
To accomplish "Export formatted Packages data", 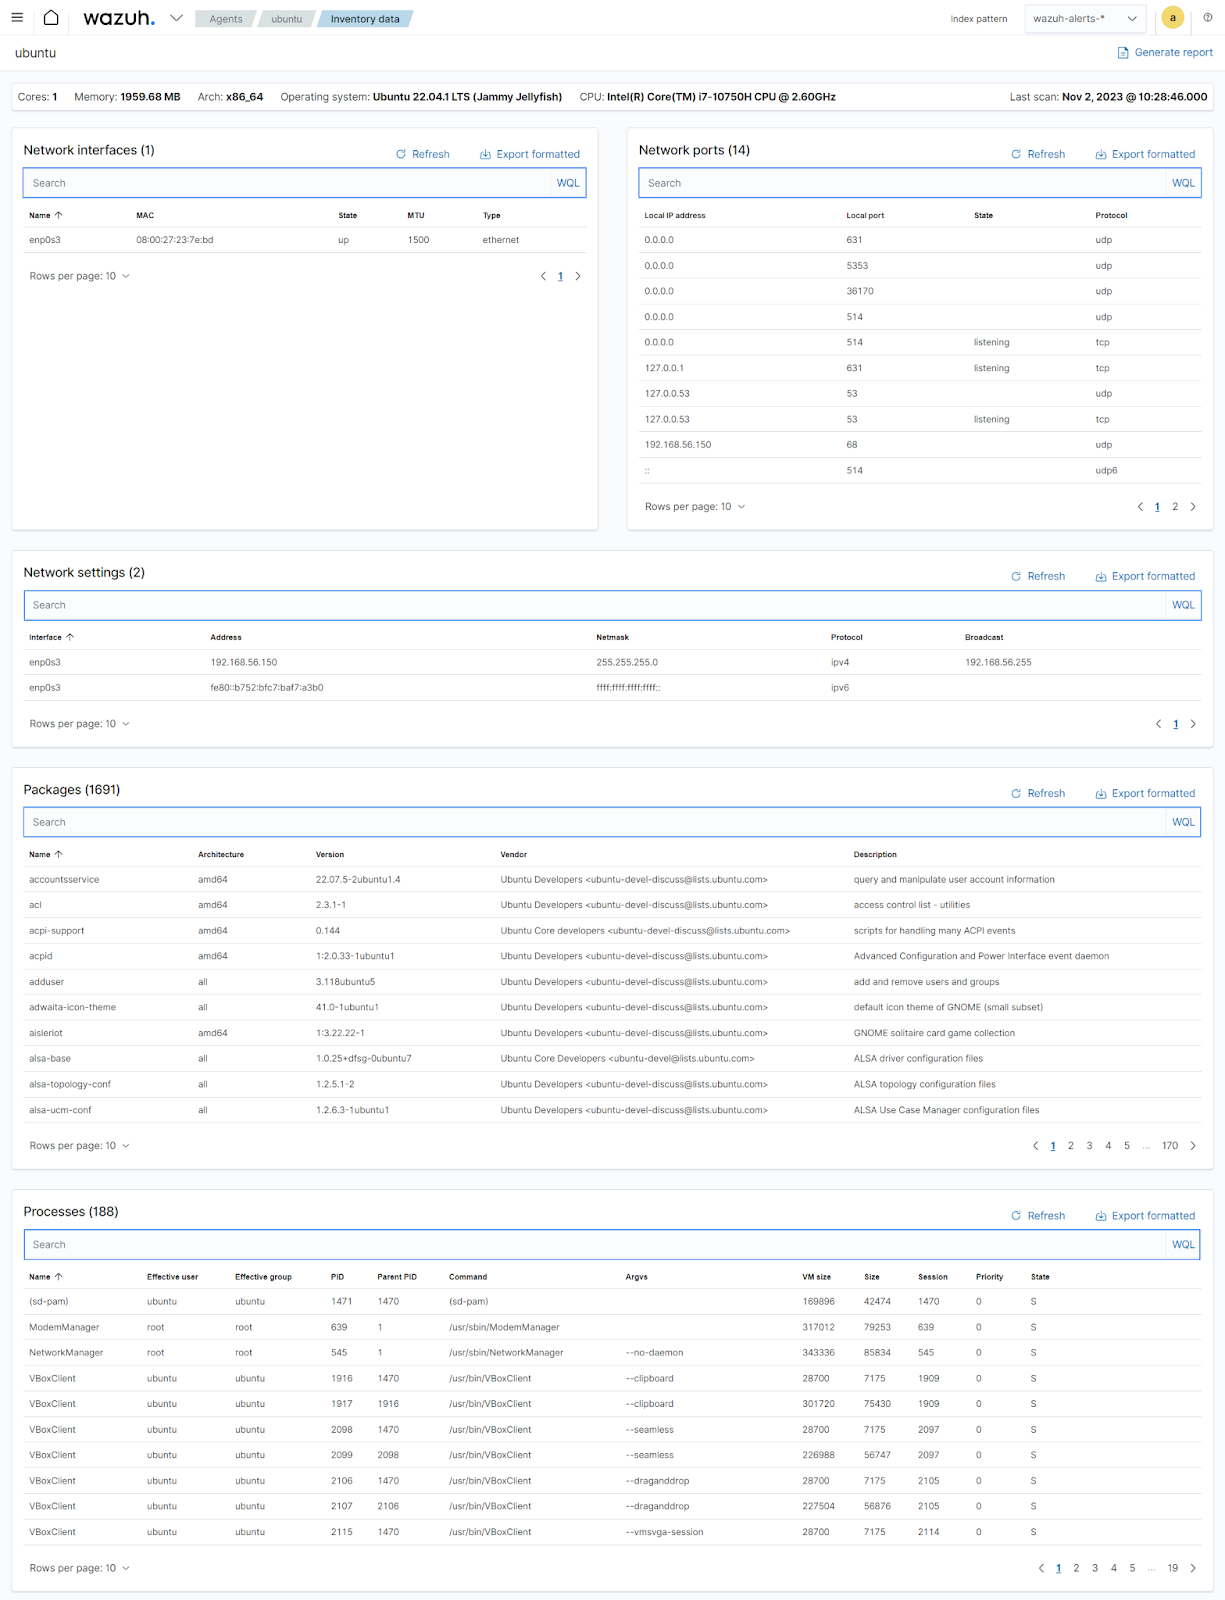I will [1146, 793].
